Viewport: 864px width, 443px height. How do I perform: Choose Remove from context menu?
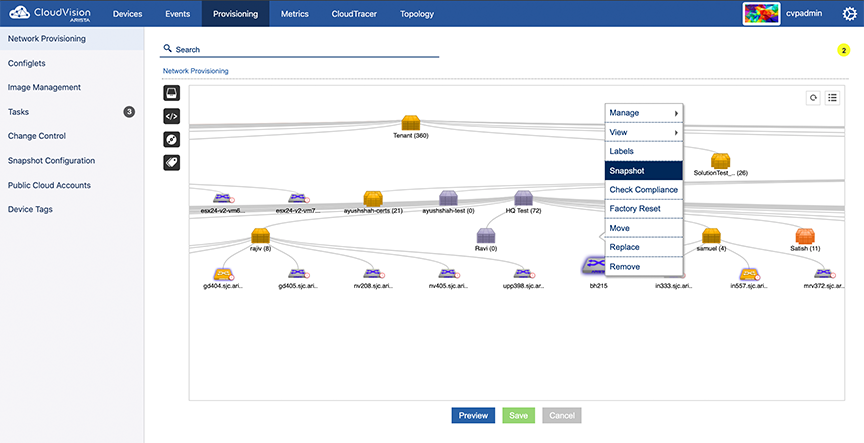[x=644, y=267]
